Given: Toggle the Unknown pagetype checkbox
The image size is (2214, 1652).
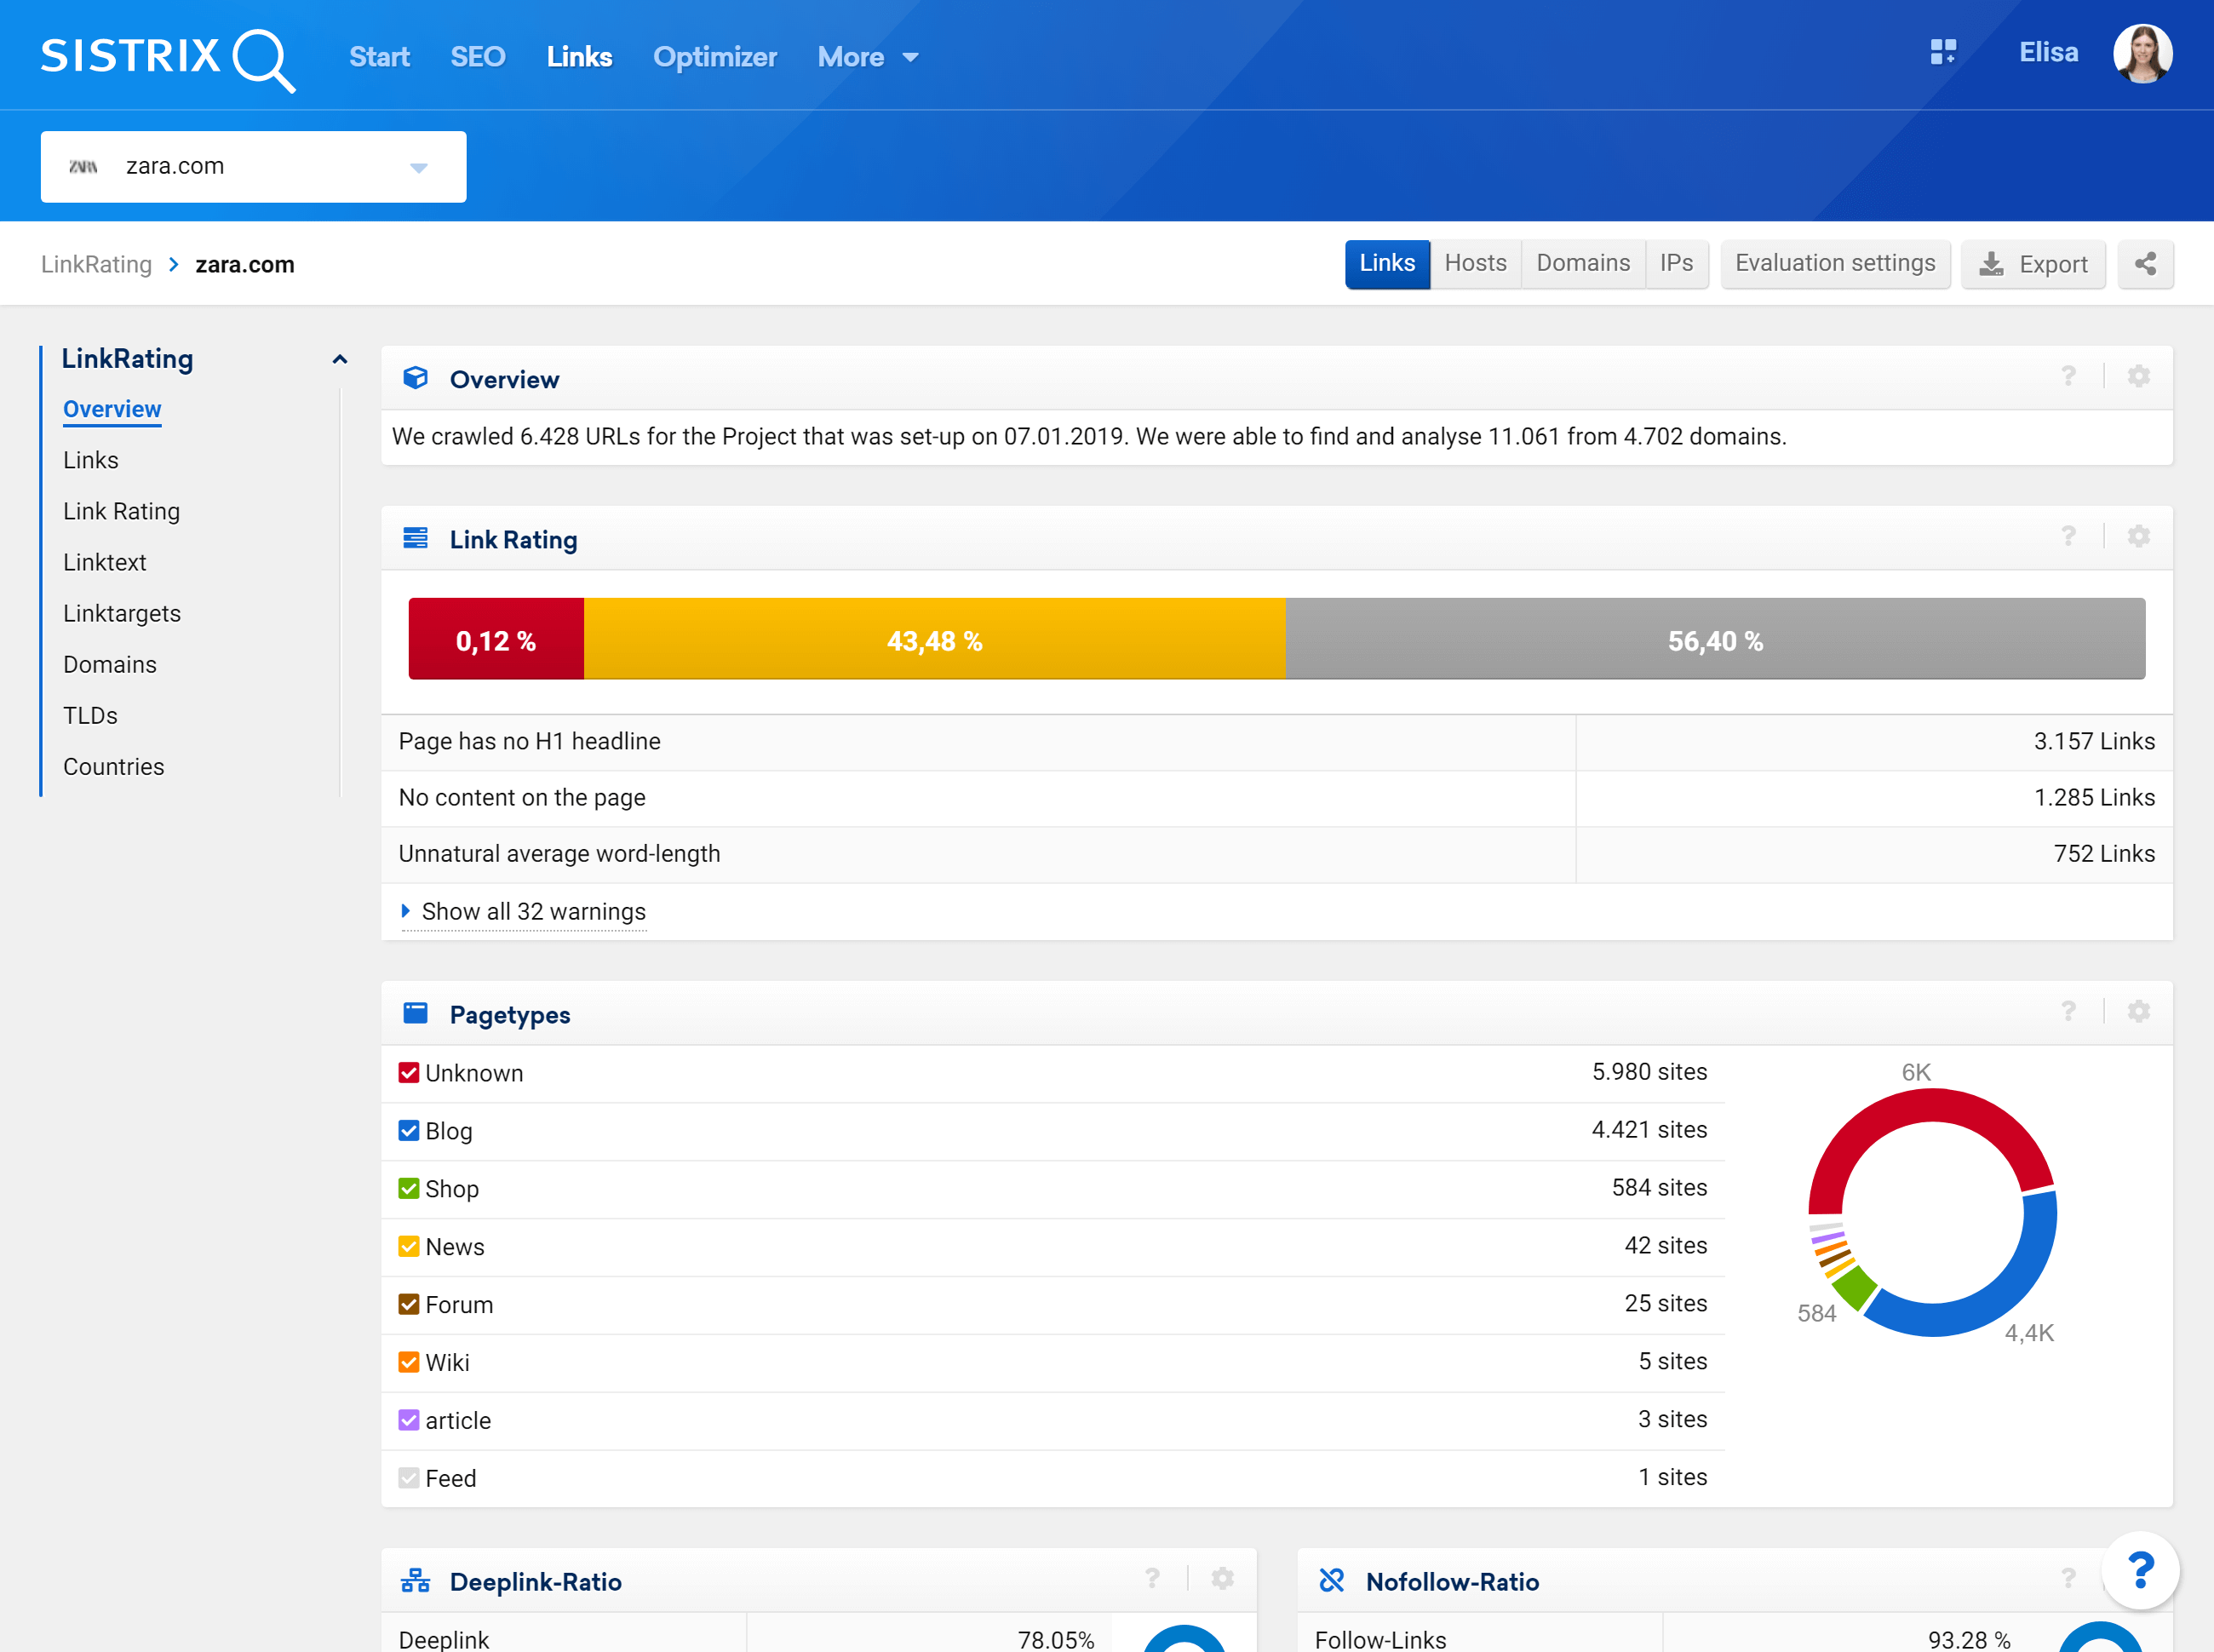Looking at the screenshot, I should pos(408,1073).
